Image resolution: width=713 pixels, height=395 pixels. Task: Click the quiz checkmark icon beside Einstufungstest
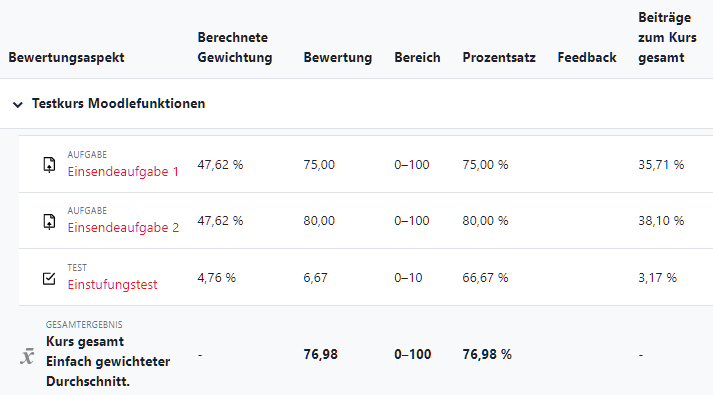(49, 278)
